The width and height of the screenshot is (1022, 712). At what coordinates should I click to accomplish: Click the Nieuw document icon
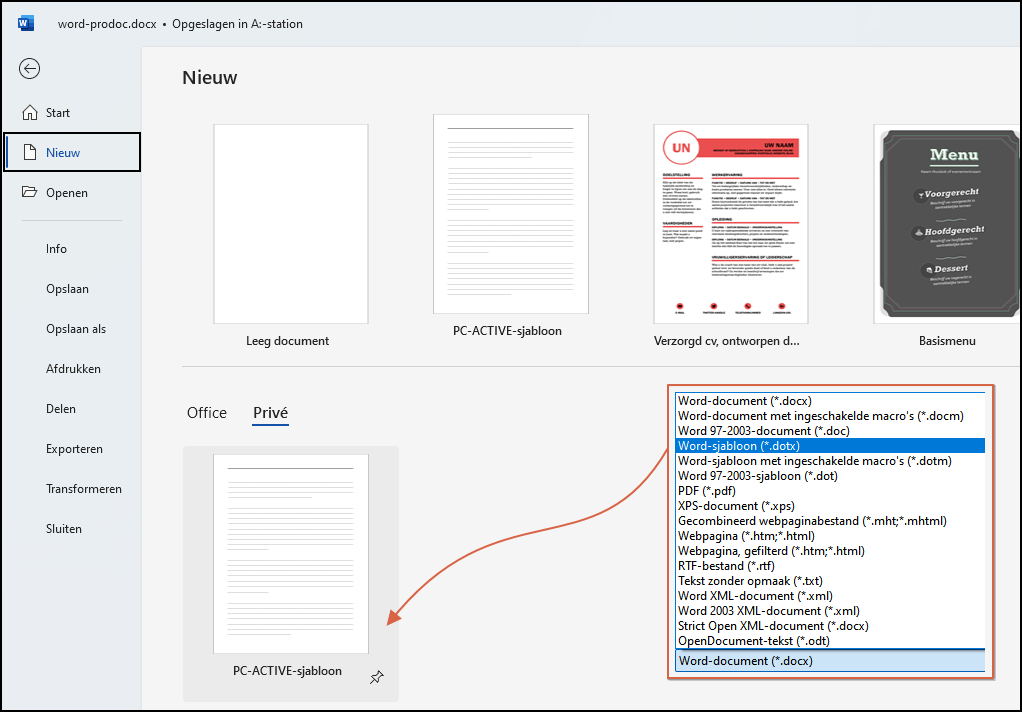(x=29, y=153)
